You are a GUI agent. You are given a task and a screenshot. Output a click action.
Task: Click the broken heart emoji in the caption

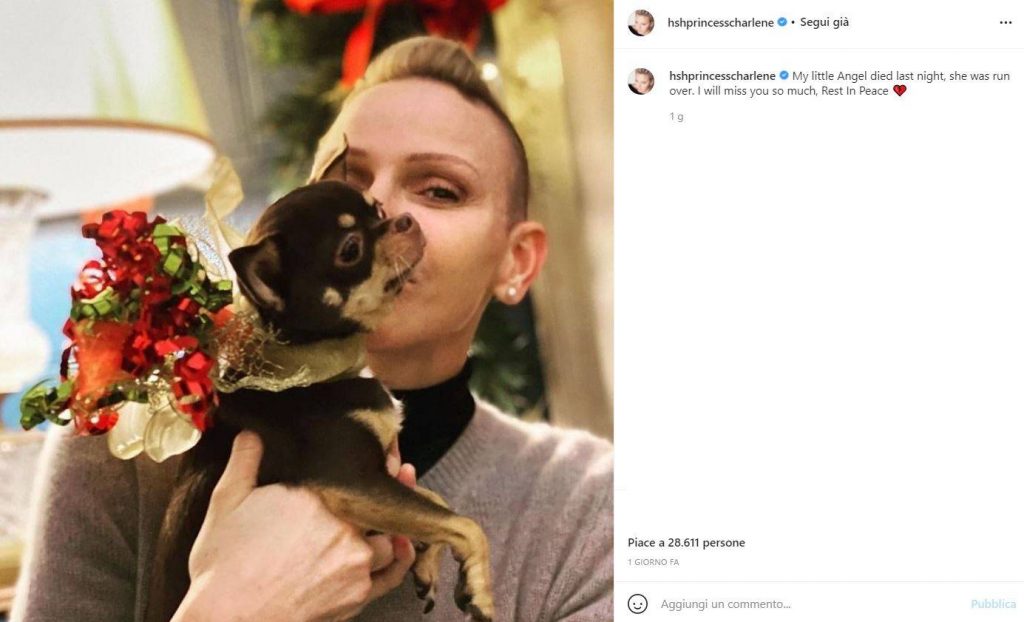click(899, 91)
